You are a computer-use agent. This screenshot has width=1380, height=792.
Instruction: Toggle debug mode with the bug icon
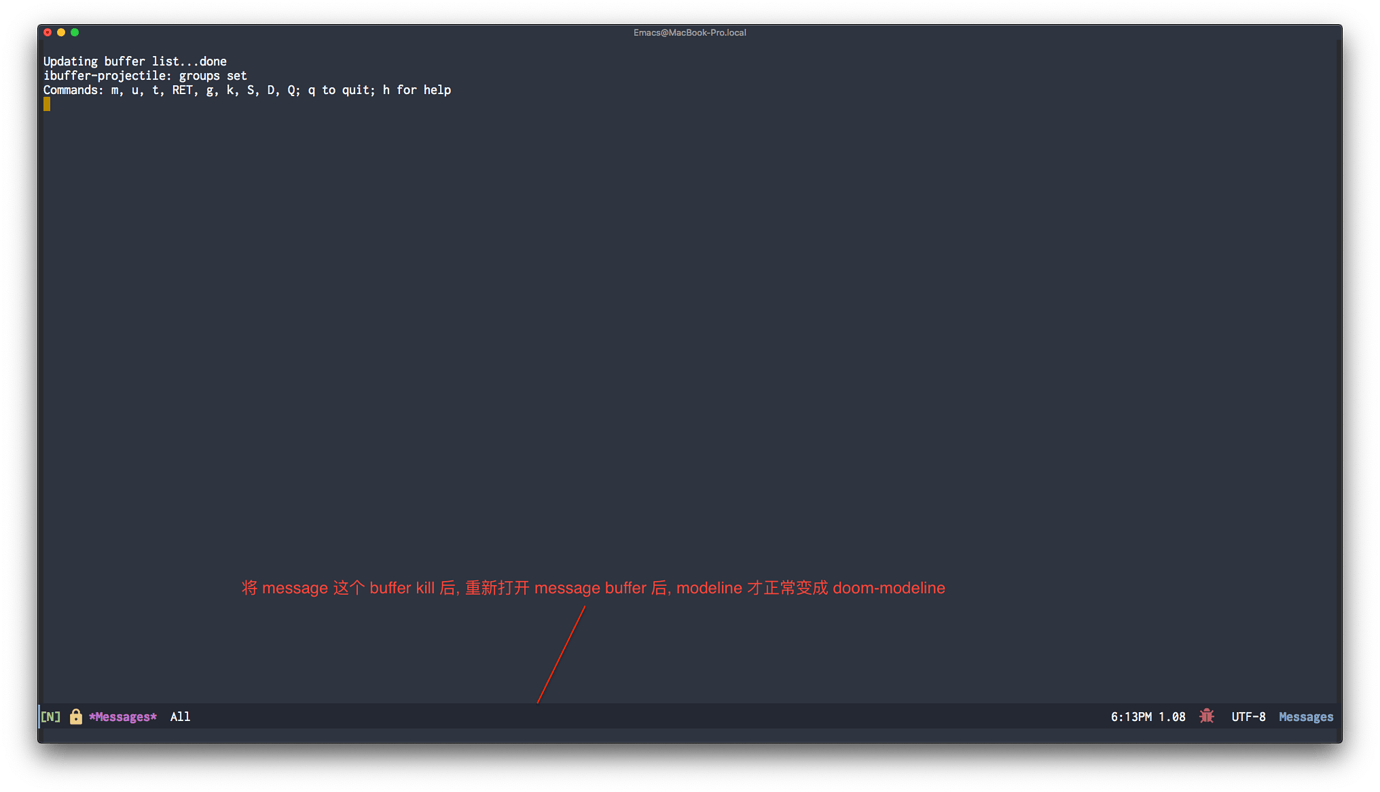(x=1206, y=716)
